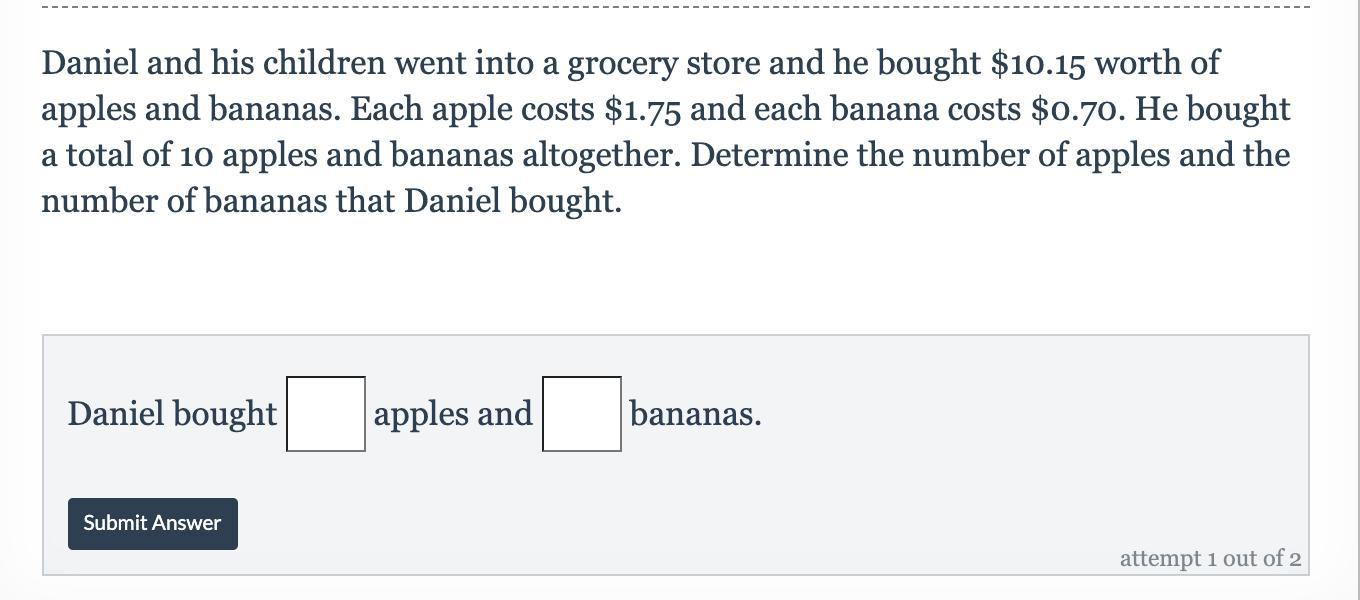This screenshot has width=1360, height=600.
Task: Click the 'bananas.' label after second box
Action: pyautogui.click(x=696, y=413)
